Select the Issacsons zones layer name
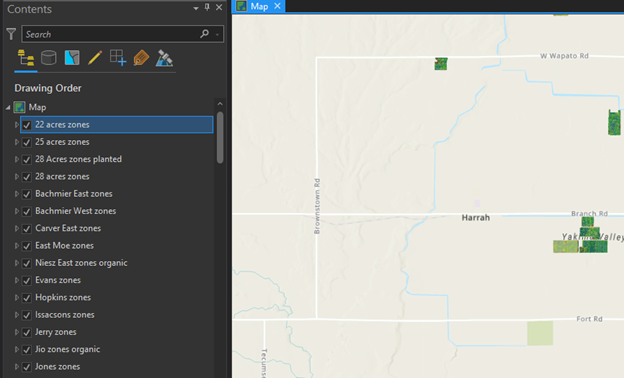624x378 pixels. 65,315
